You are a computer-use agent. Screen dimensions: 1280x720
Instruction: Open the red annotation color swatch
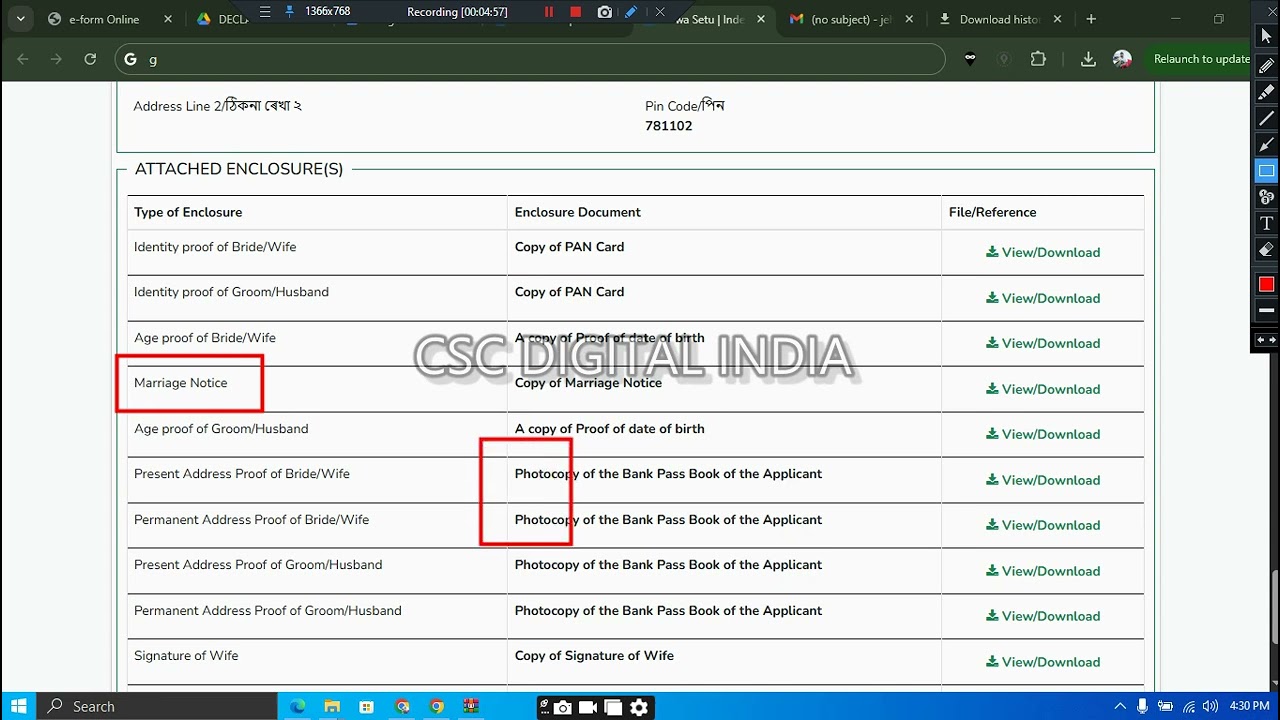click(x=1266, y=284)
